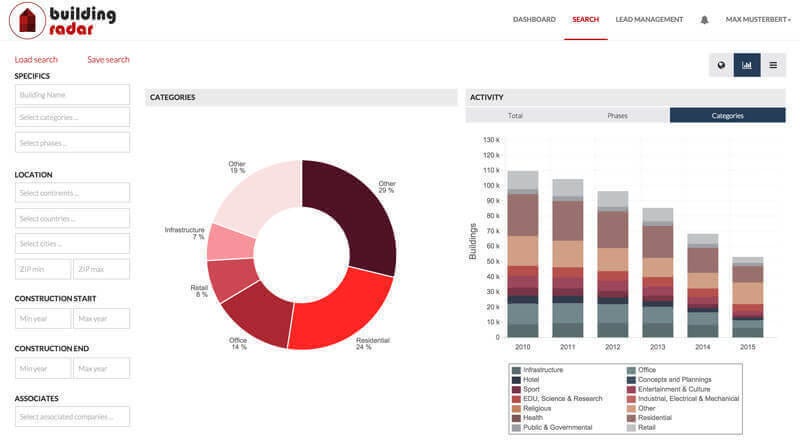
Task: Focus the ZIP min field
Action: (x=43, y=269)
